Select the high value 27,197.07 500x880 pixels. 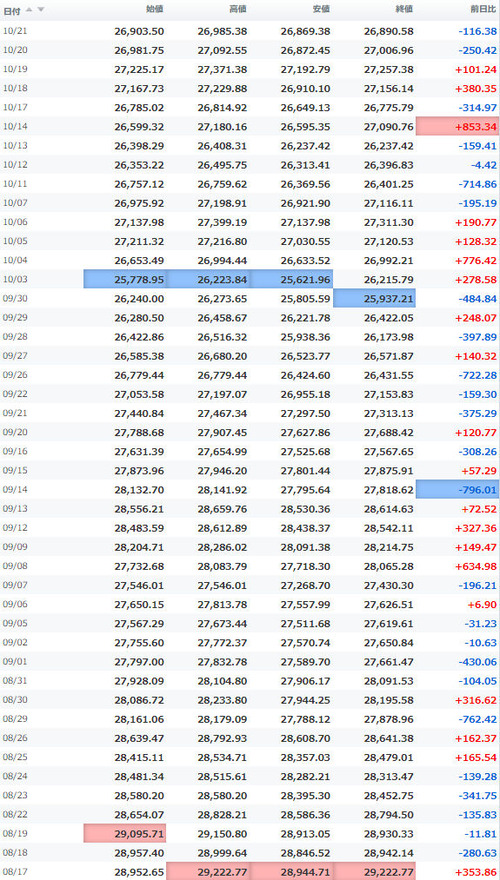point(222,394)
